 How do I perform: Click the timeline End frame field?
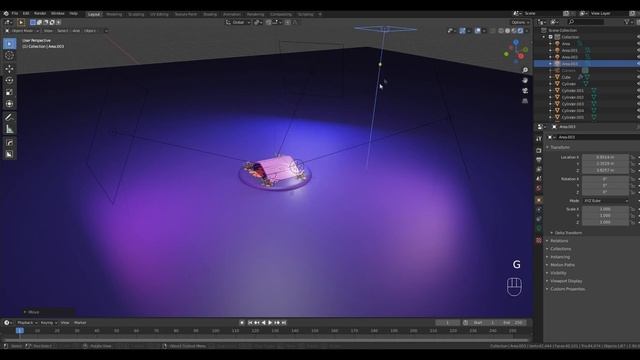click(x=513, y=322)
